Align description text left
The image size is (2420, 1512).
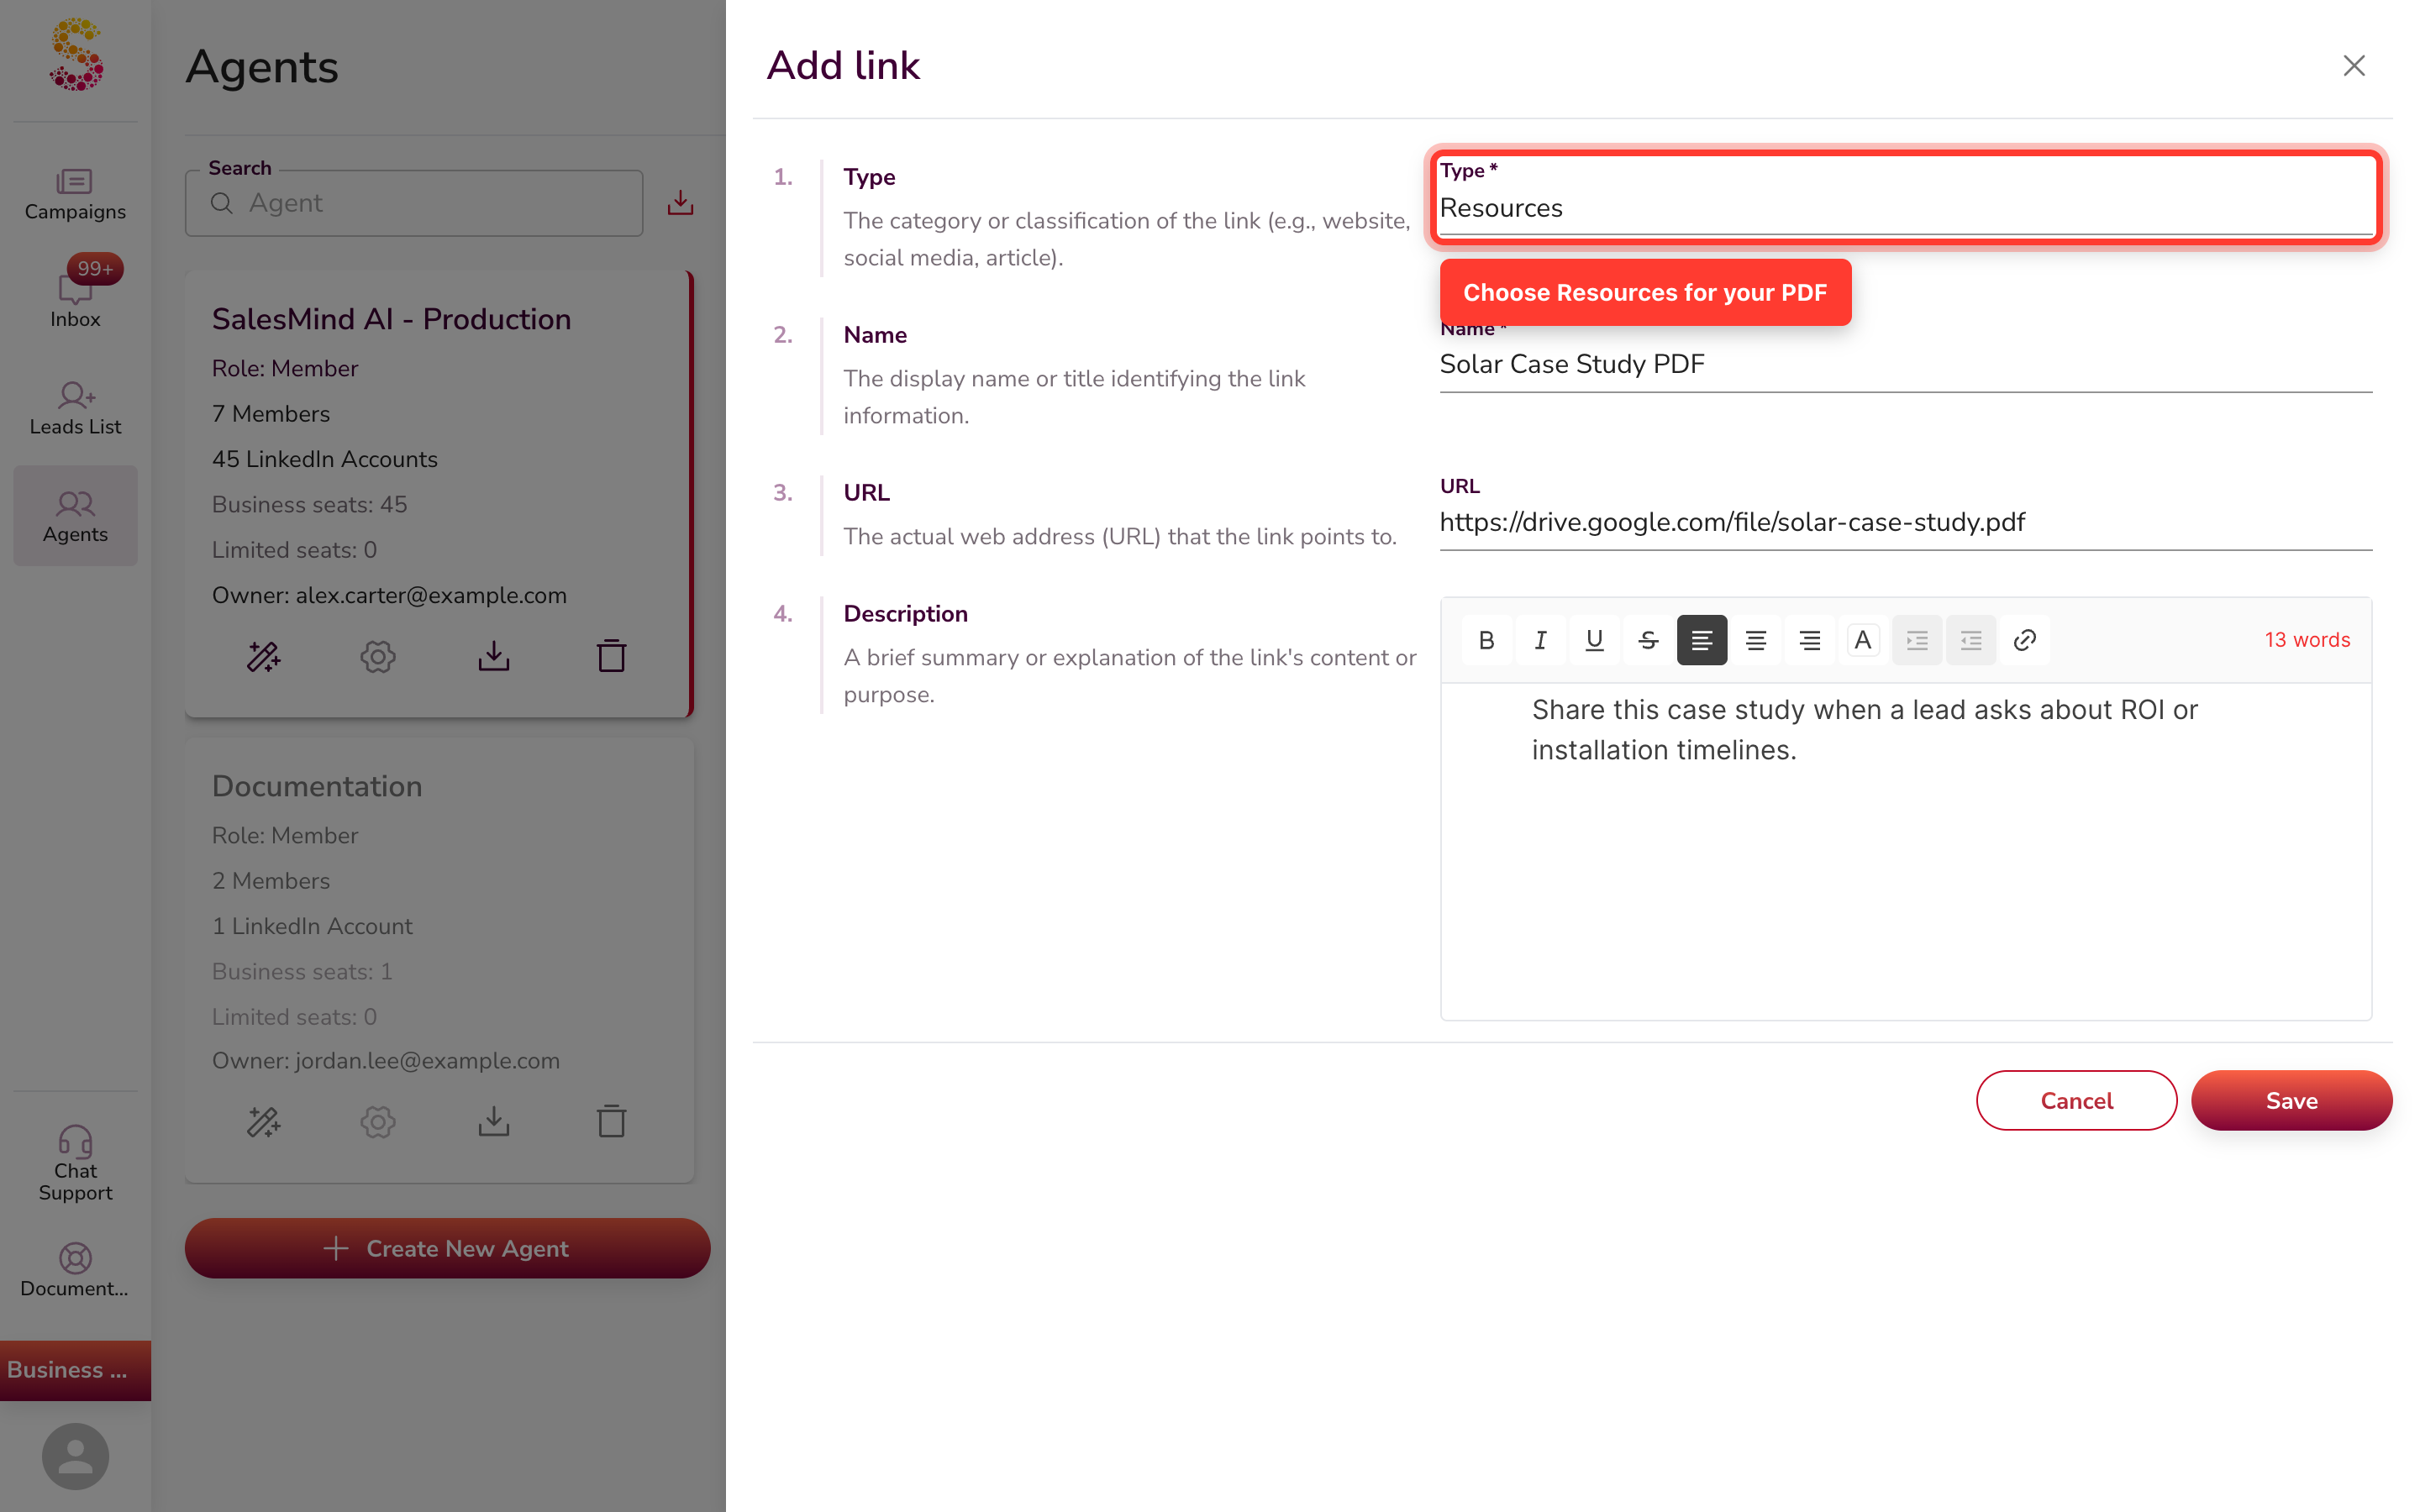(x=1702, y=640)
